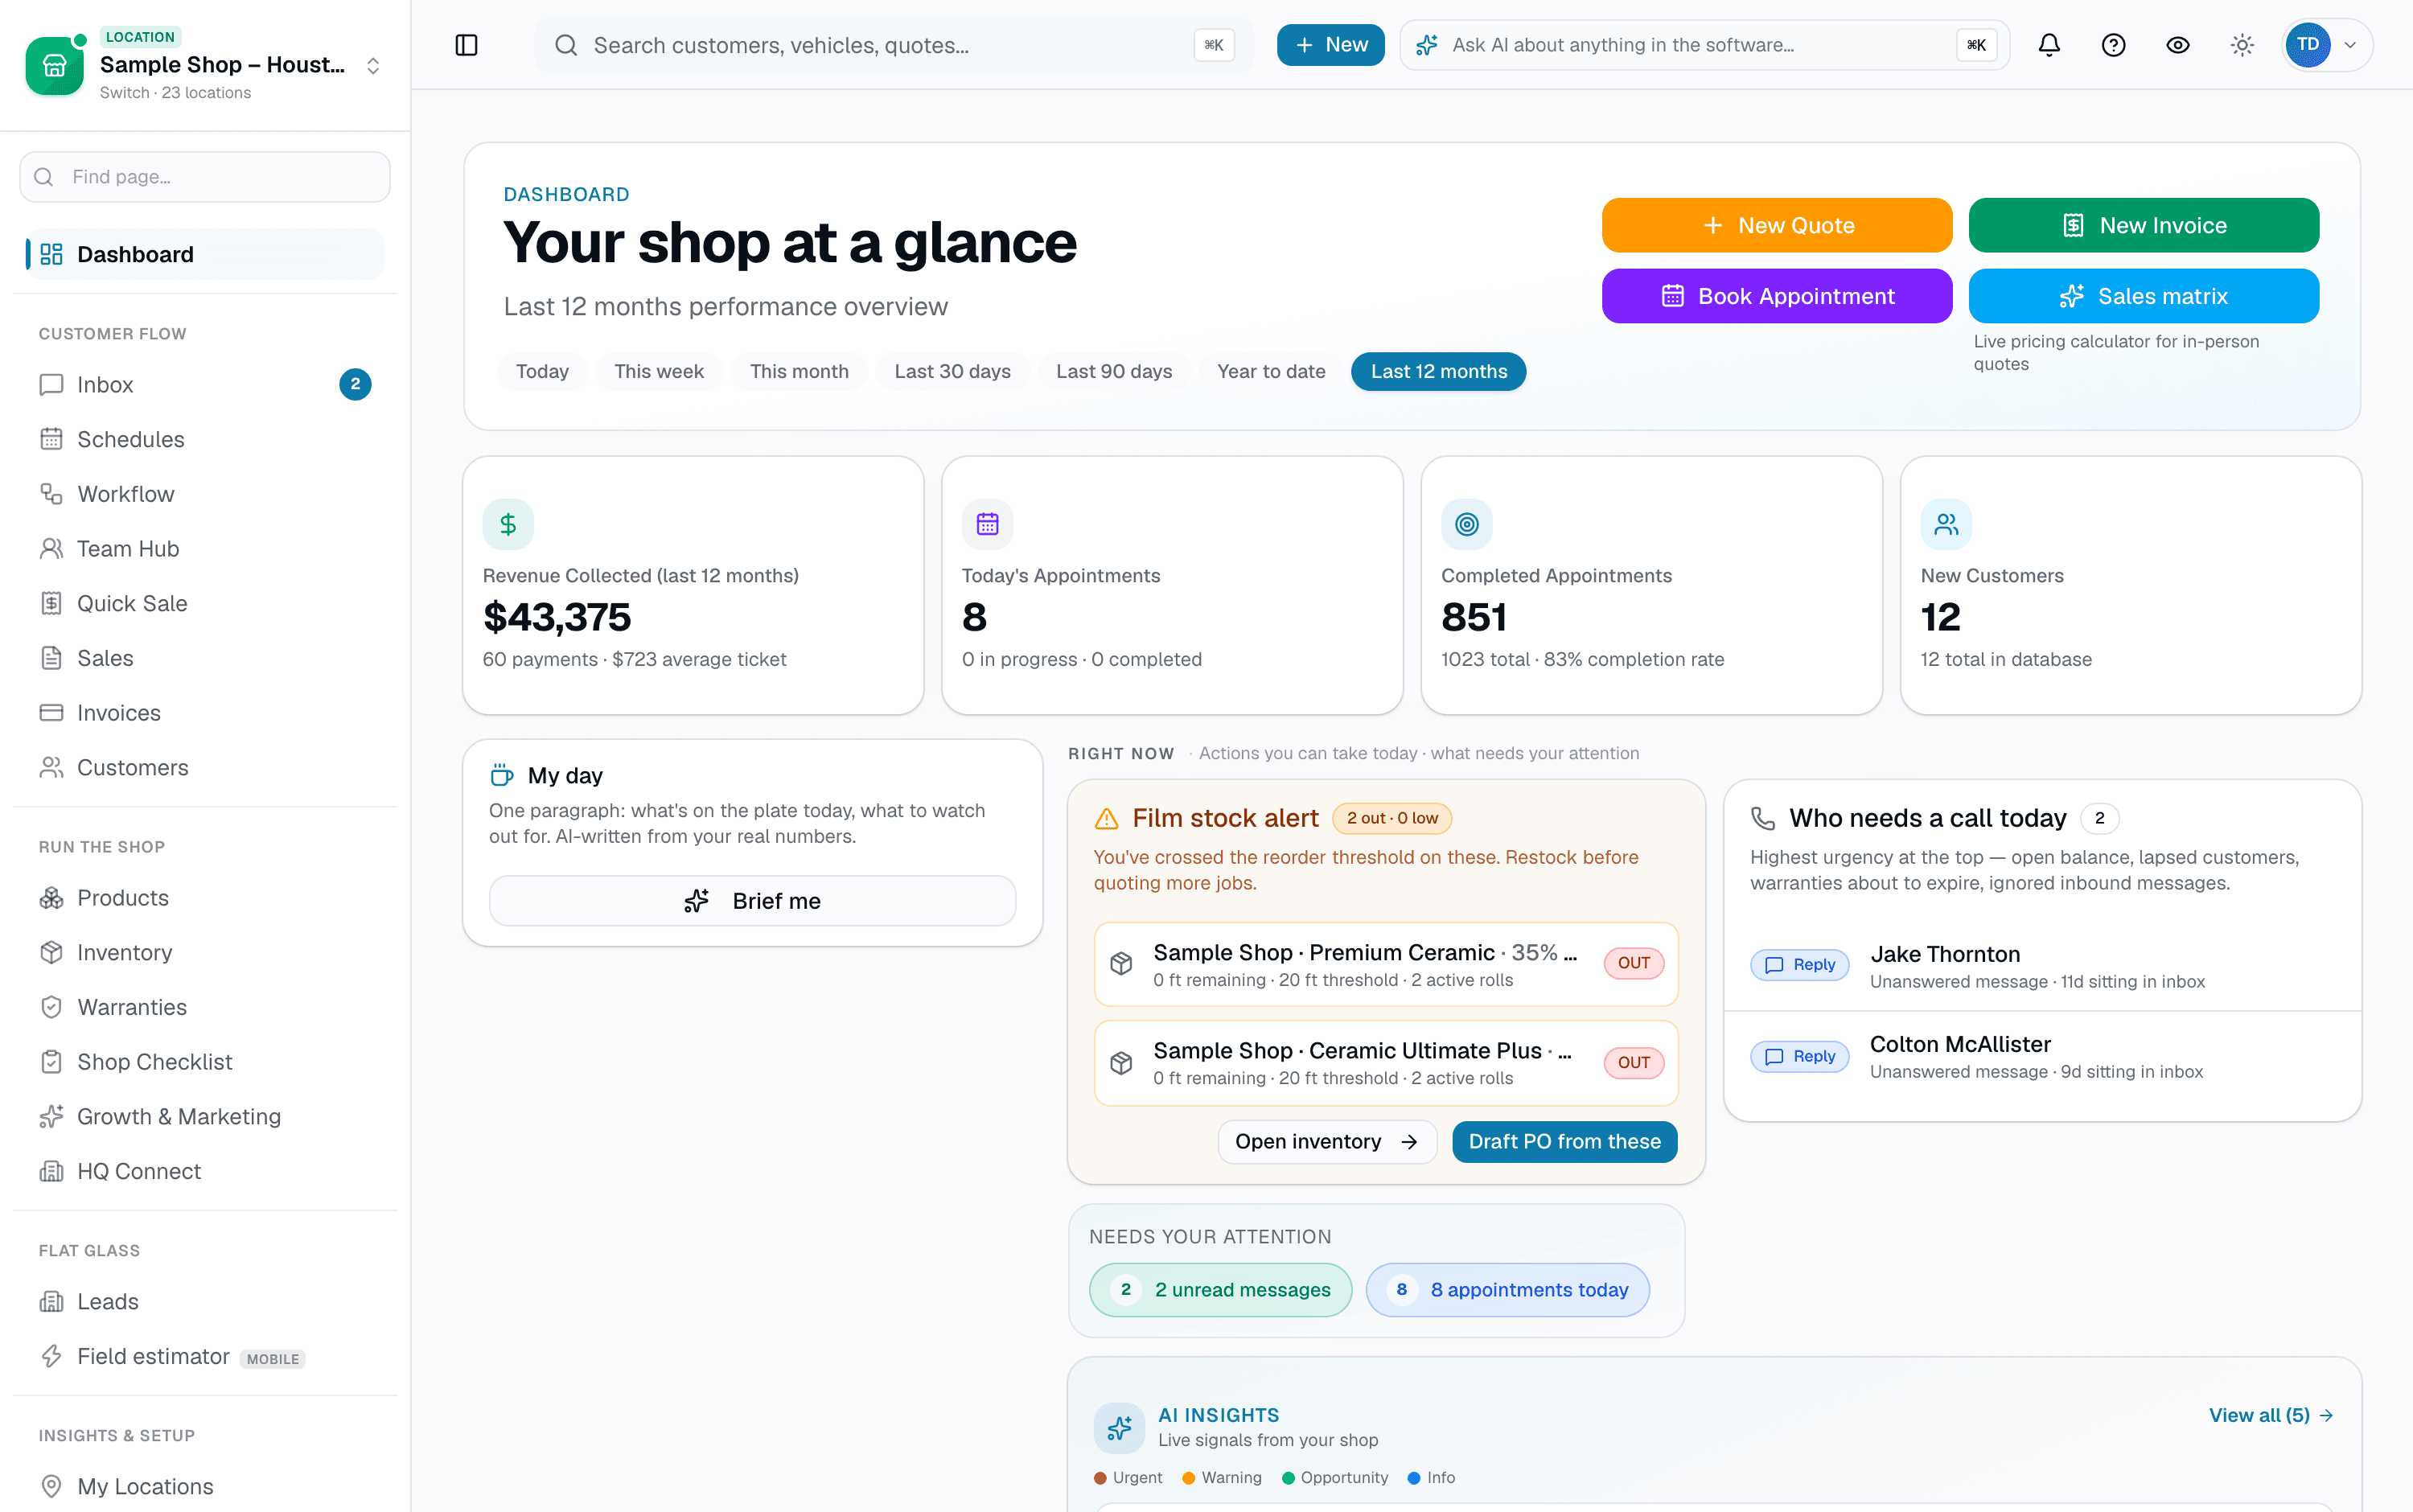The width and height of the screenshot is (2413, 1512).
Task: Click the Brief me button
Action: [x=752, y=901]
